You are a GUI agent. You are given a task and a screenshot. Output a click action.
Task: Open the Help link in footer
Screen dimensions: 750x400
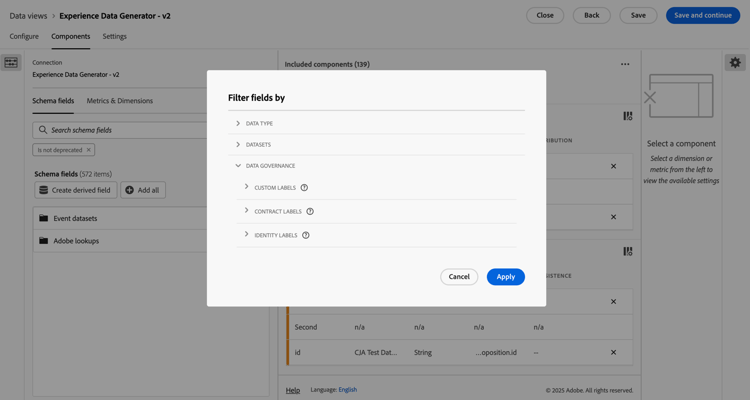[x=293, y=390]
